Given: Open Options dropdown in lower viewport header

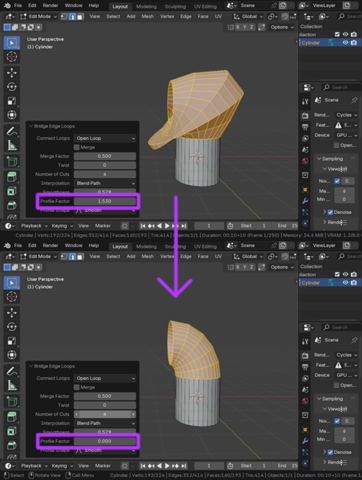Looking at the screenshot, I should click(282, 267).
